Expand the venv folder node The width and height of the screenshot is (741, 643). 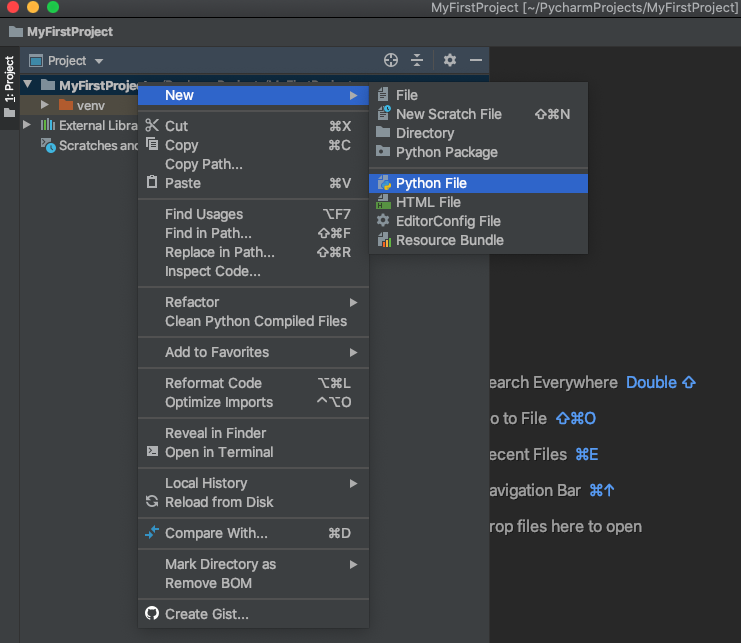(x=45, y=104)
